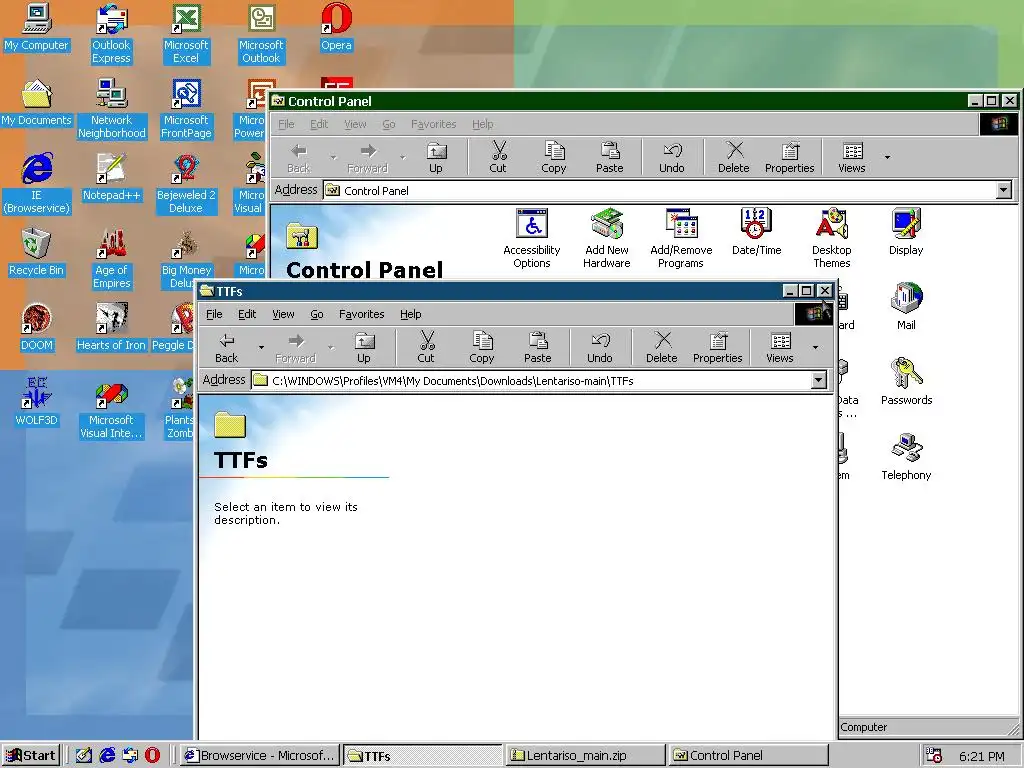Image resolution: width=1024 pixels, height=768 pixels.
Task: Click Properties in TTFs window toolbar
Action: click(x=718, y=347)
